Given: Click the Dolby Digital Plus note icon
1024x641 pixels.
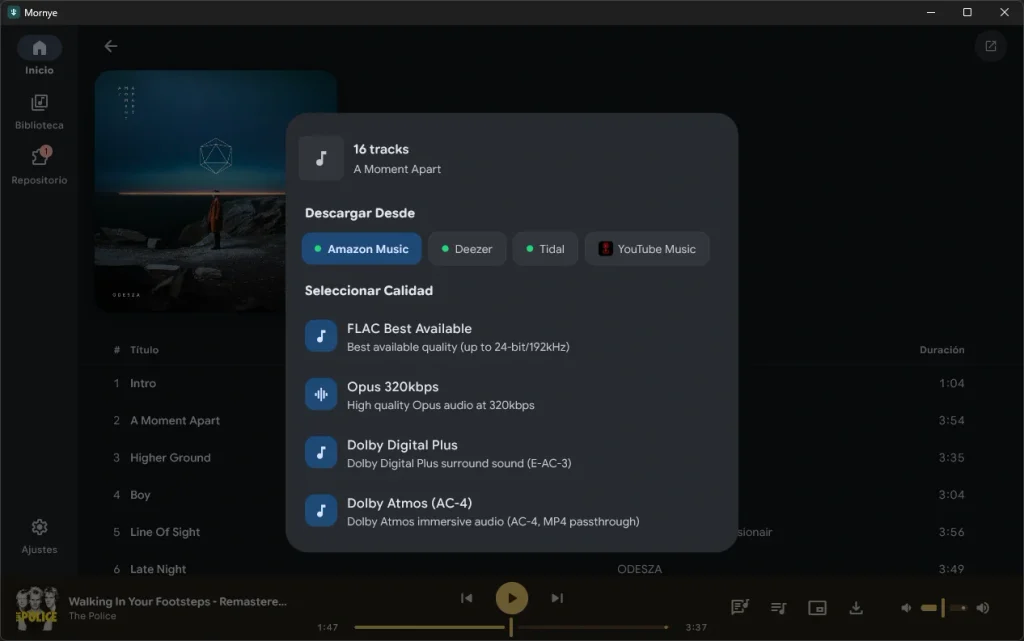Looking at the screenshot, I should 321,452.
